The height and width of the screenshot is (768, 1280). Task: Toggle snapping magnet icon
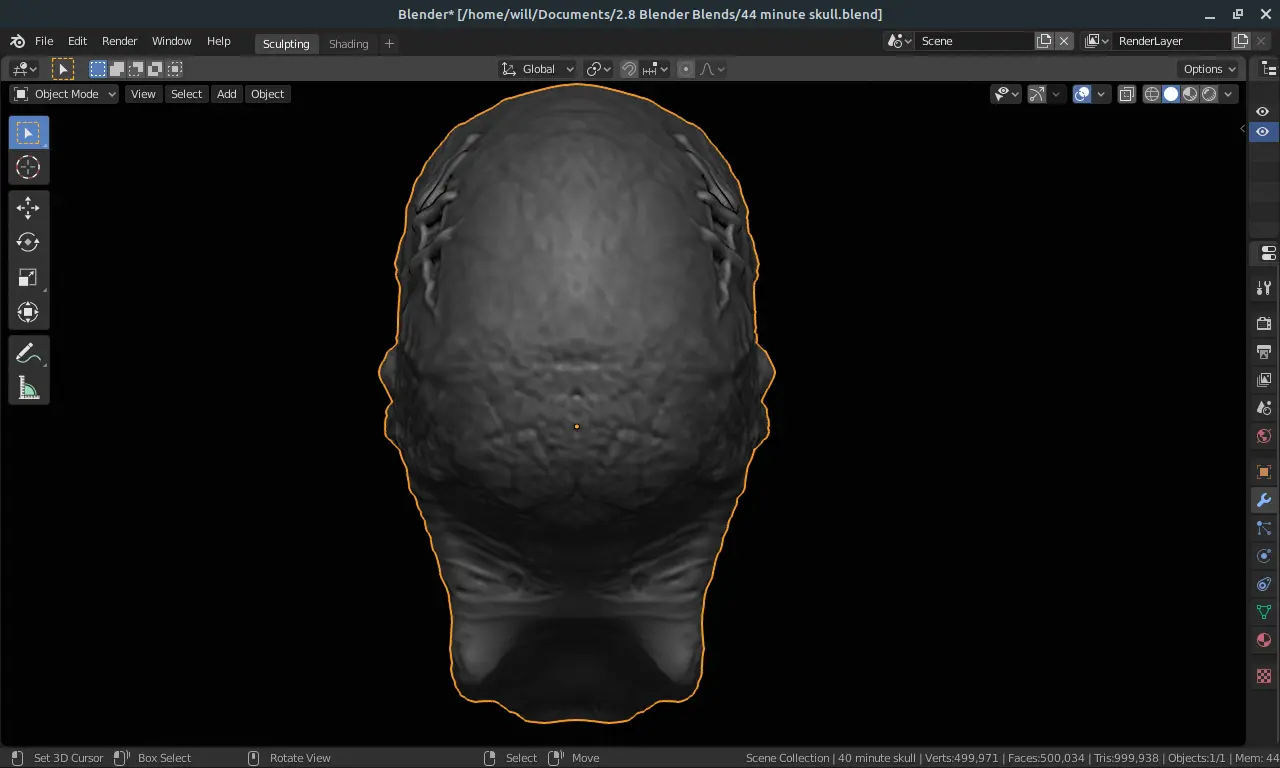629,69
